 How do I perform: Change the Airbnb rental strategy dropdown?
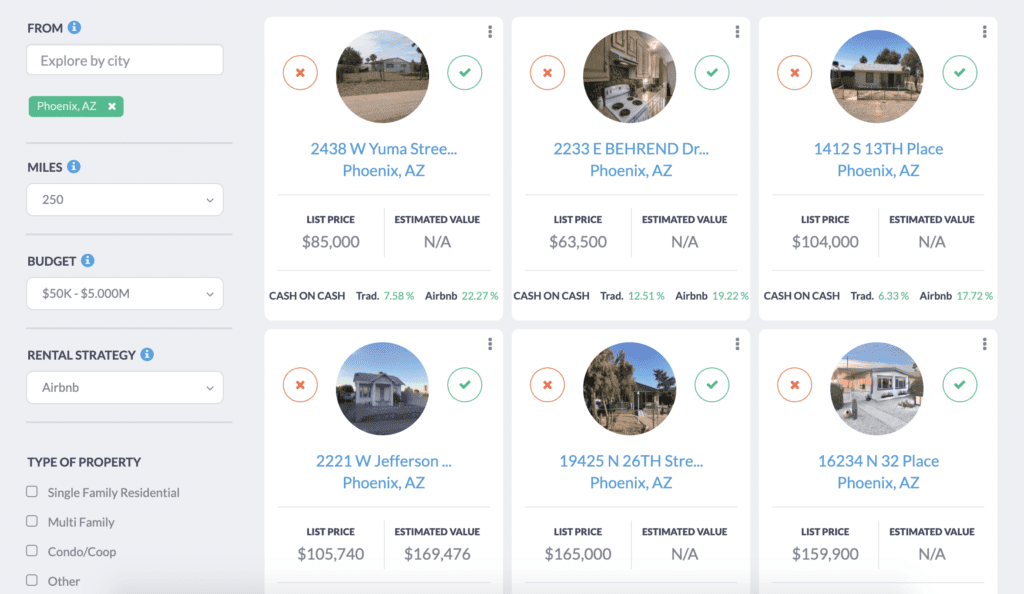point(124,387)
